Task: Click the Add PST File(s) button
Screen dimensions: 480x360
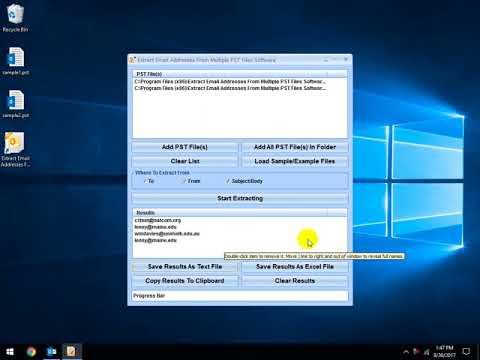Action: (x=185, y=147)
